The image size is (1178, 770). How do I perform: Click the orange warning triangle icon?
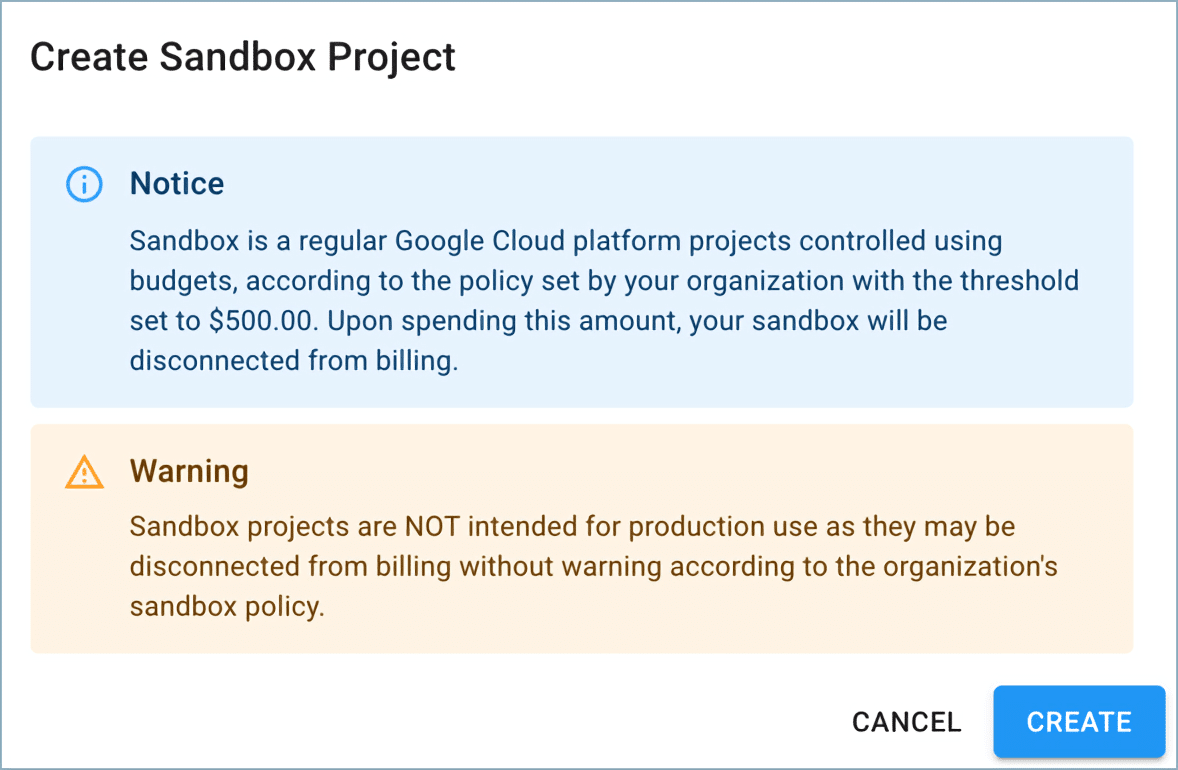point(84,472)
